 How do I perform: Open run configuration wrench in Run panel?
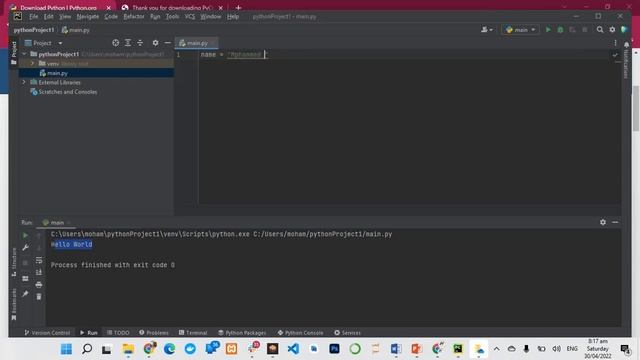(25, 247)
